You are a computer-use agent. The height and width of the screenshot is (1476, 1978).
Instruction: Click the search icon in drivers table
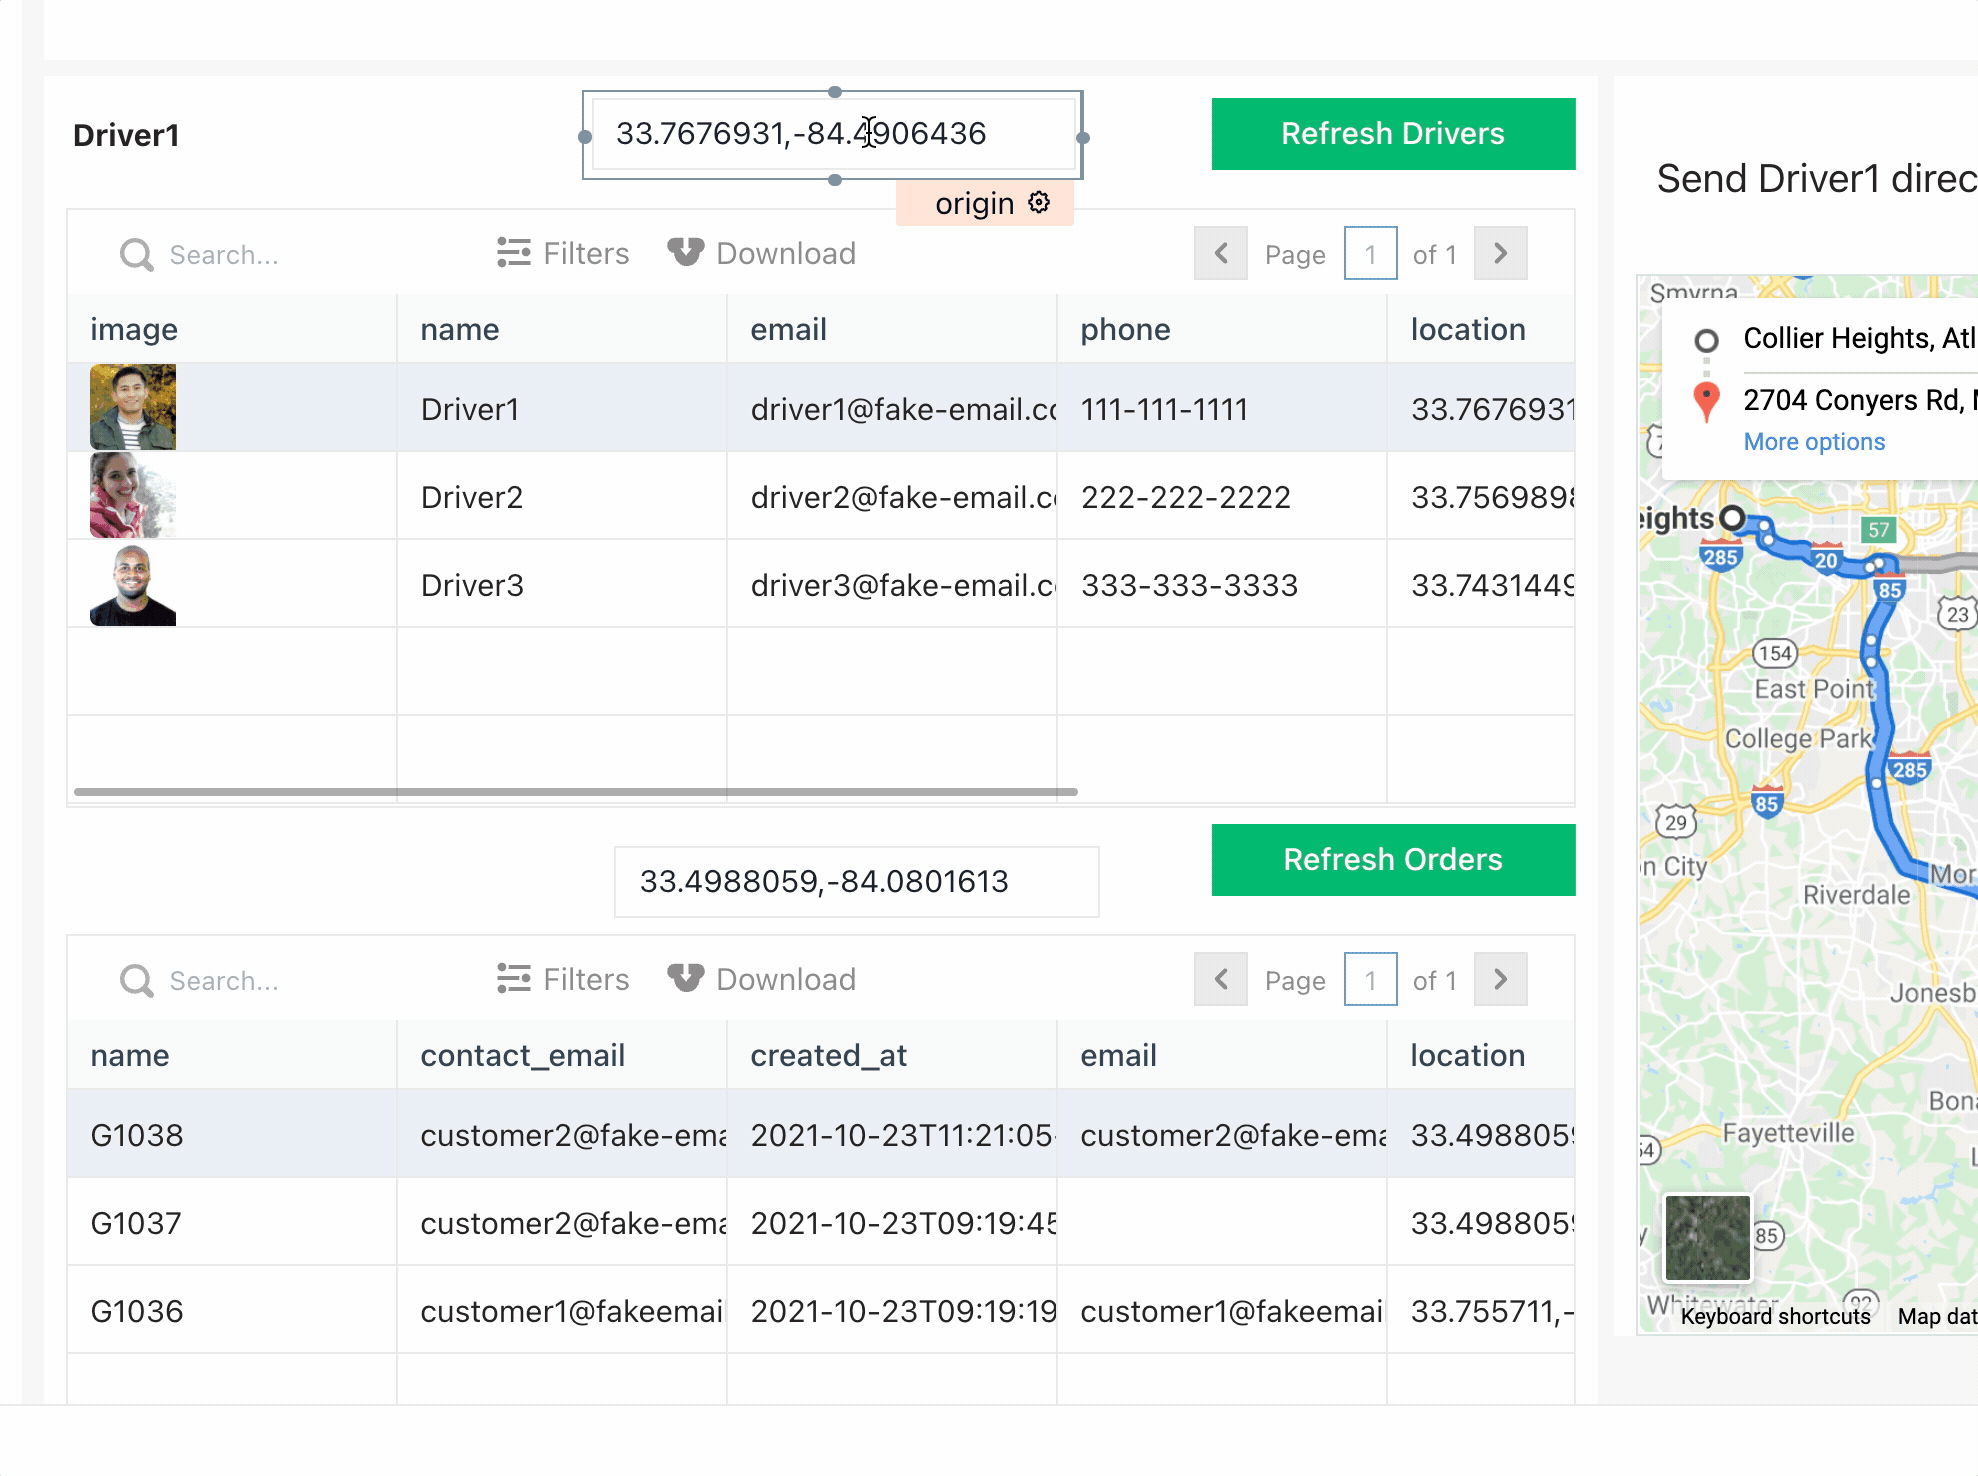[137, 255]
